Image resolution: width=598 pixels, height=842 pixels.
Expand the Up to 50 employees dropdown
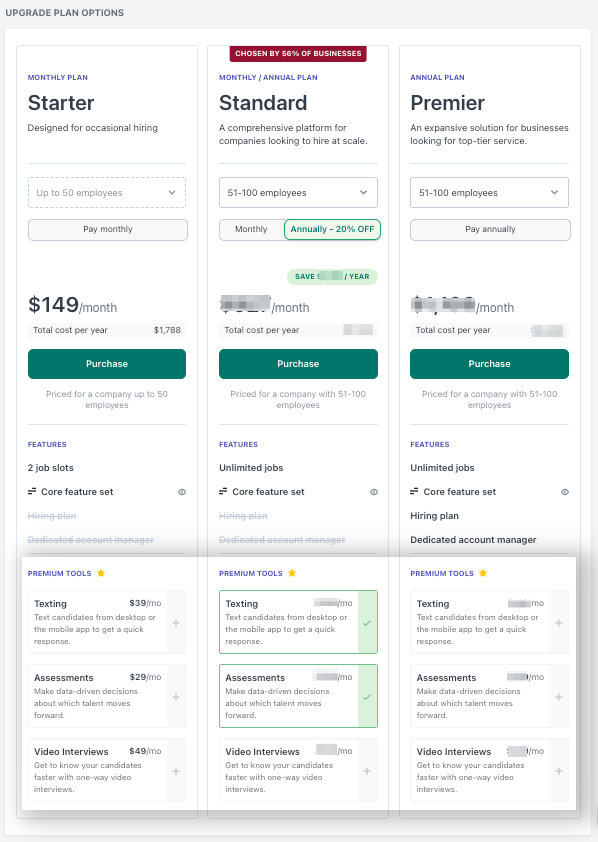pos(106,192)
